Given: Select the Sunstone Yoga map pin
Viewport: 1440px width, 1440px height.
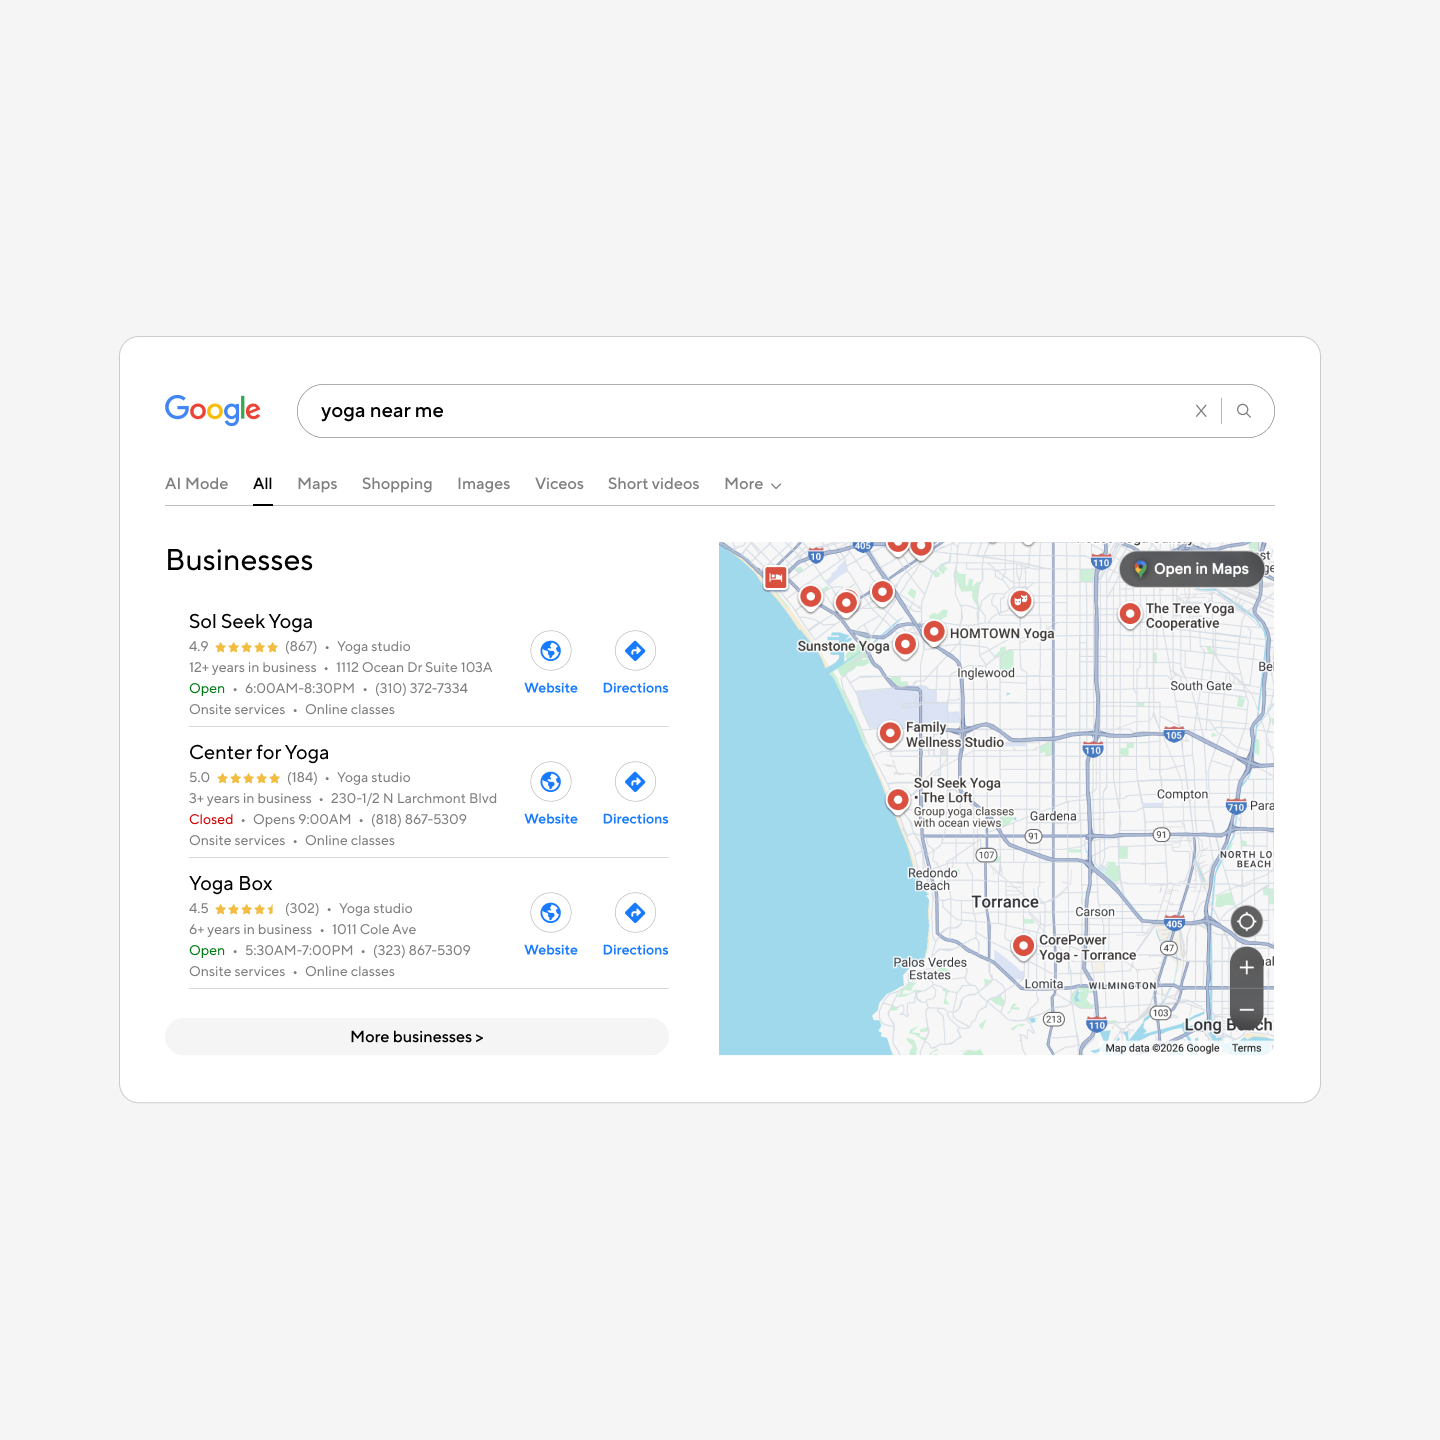Looking at the screenshot, I should tap(905, 645).
